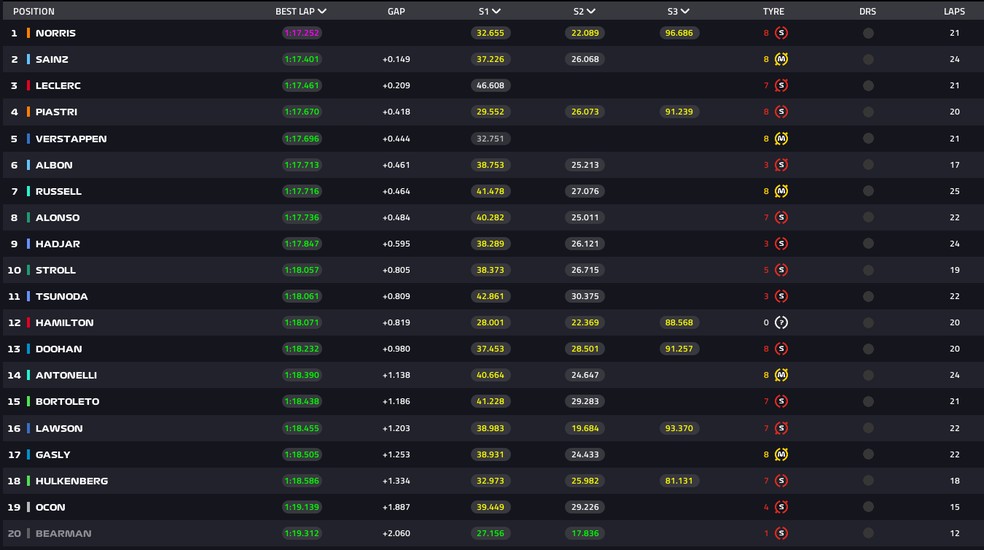This screenshot has height=550, width=984.
Task: Click Tsunoda's S2 time 30.375
Action: pyautogui.click(x=585, y=296)
